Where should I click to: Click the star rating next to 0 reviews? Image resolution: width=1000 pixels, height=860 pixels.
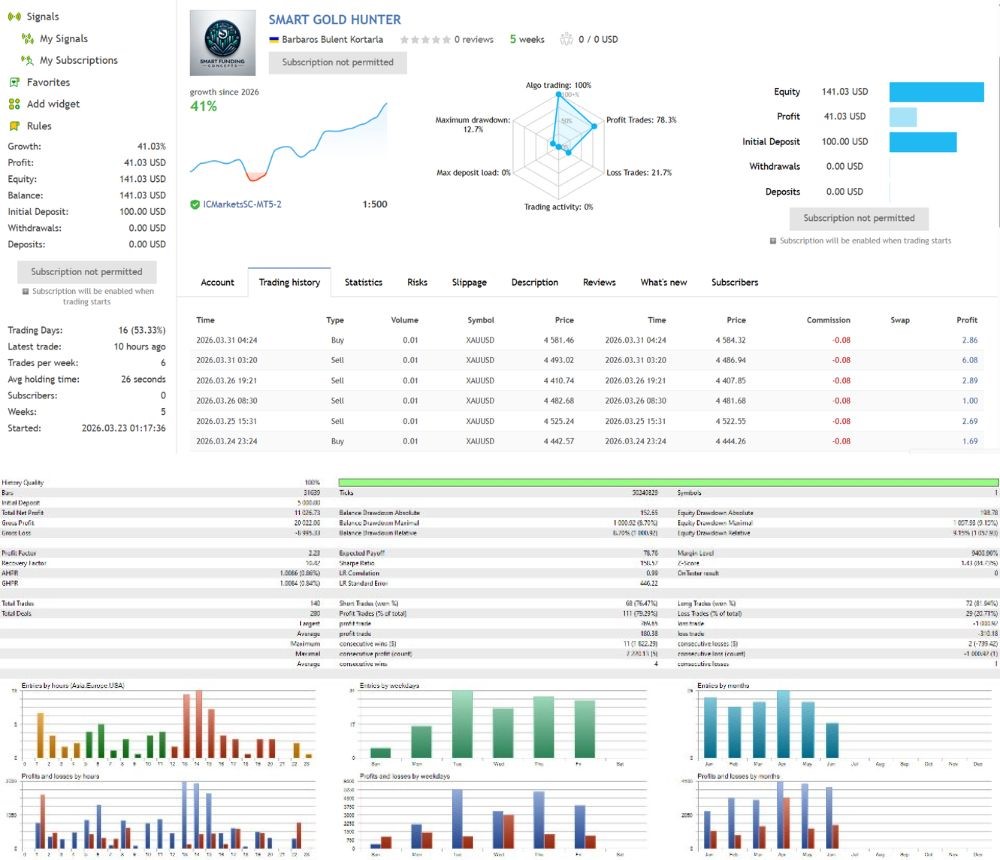[x=425, y=40]
